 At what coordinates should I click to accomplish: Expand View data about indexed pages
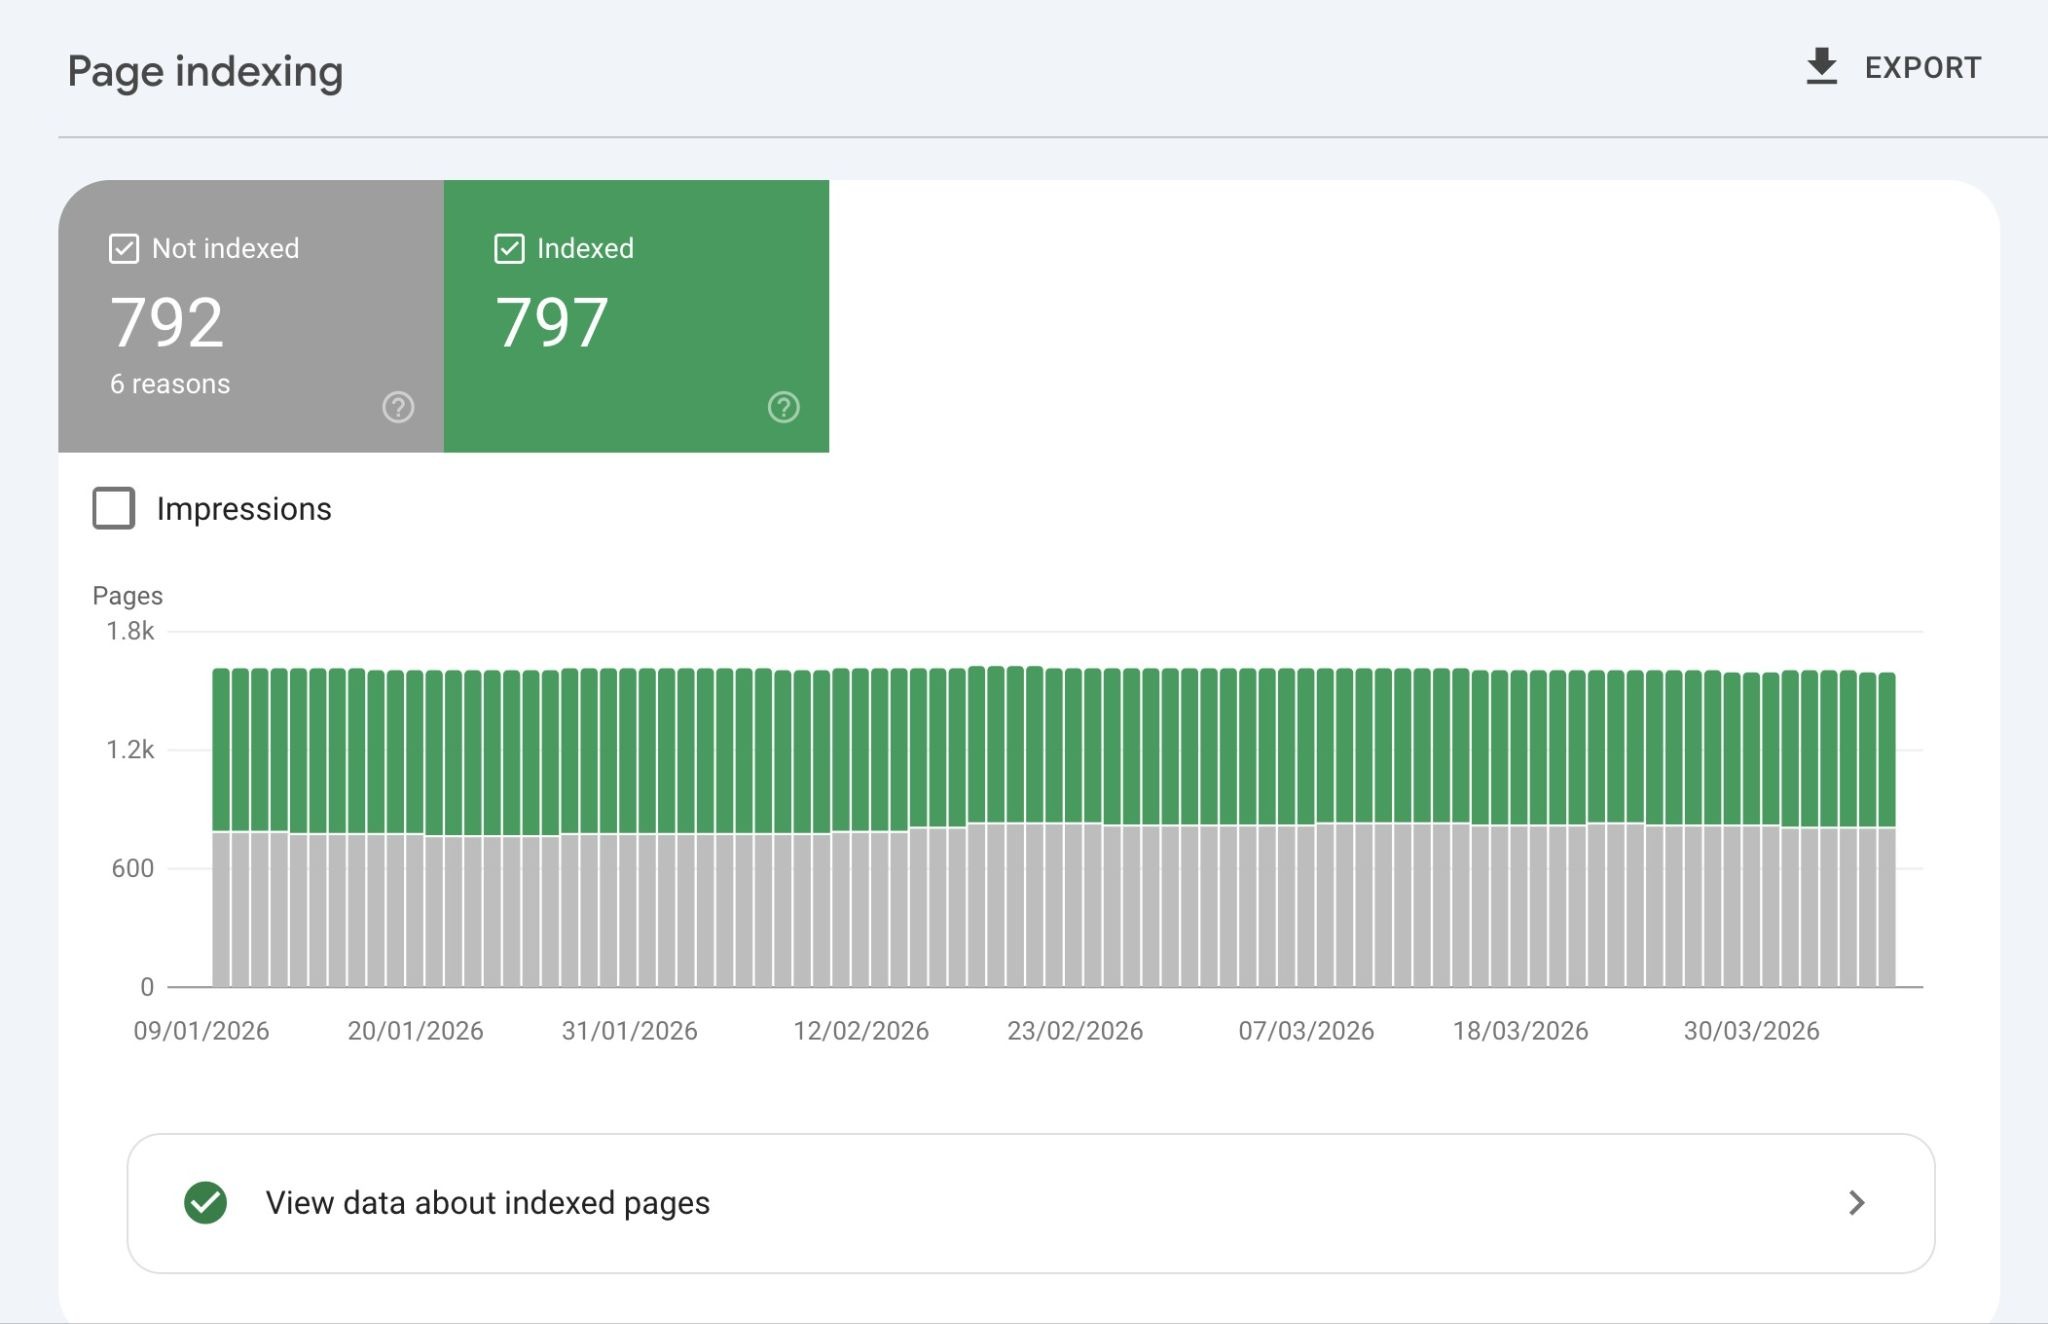[487, 1203]
